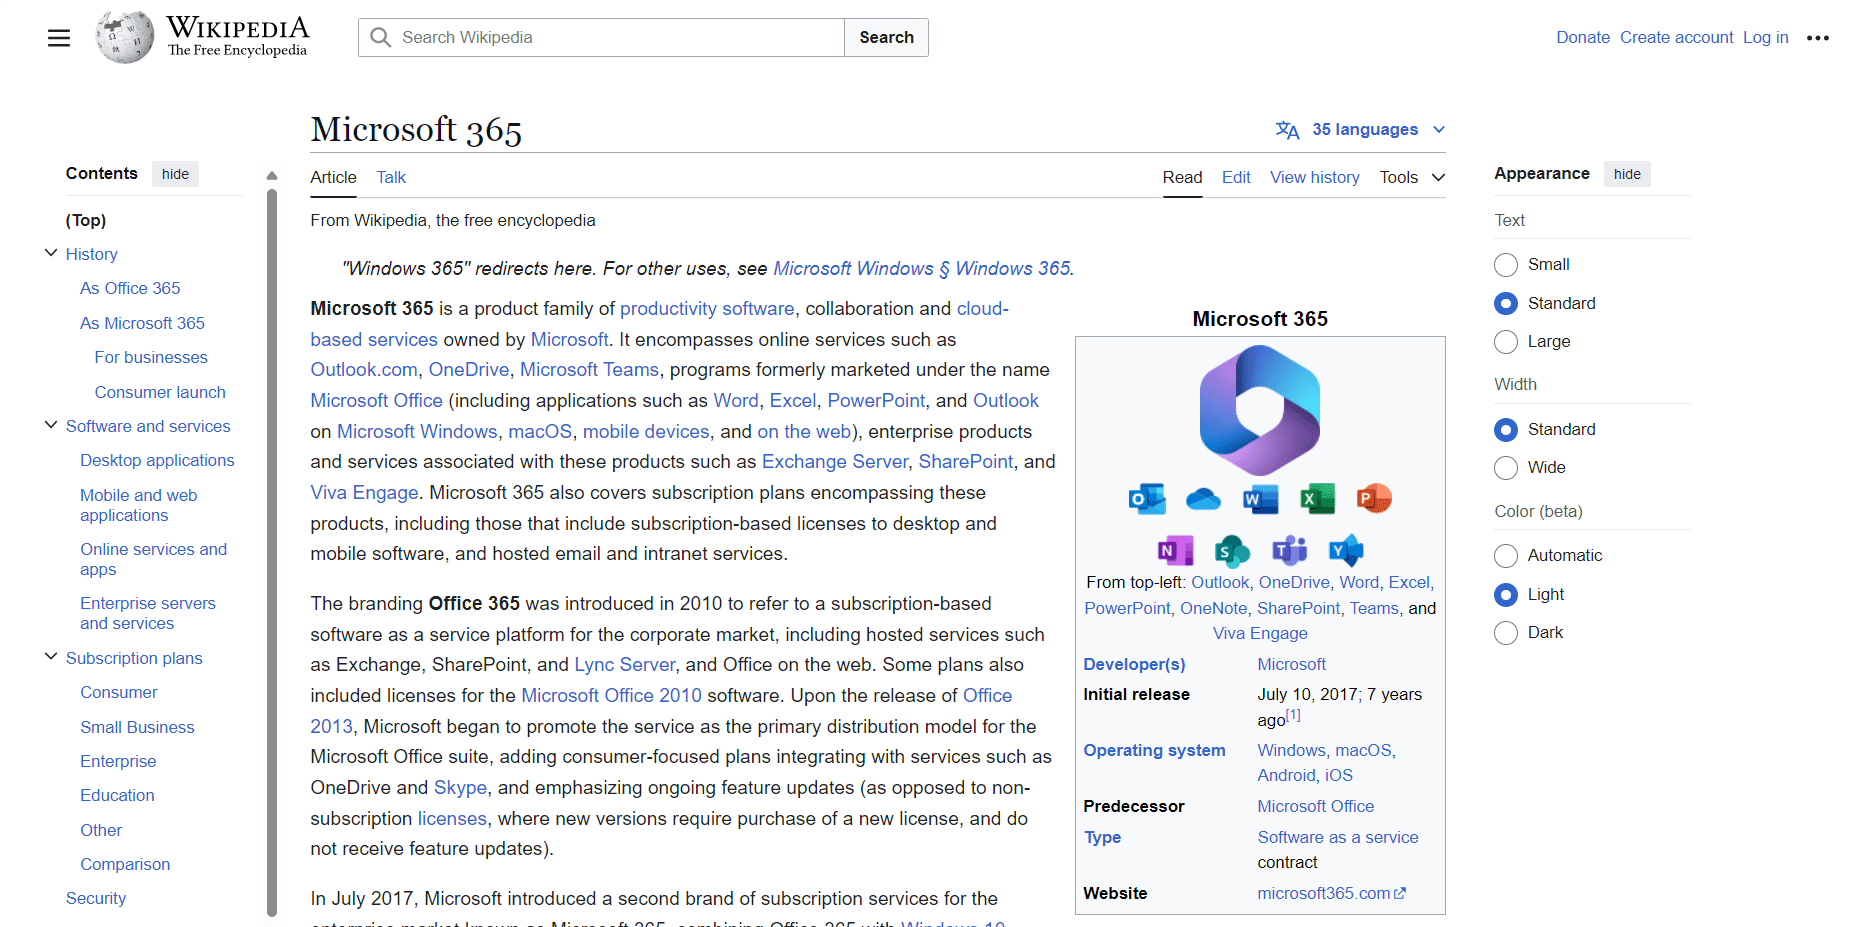1851x927 pixels.
Task: Select Standard page width
Action: pyautogui.click(x=1505, y=430)
